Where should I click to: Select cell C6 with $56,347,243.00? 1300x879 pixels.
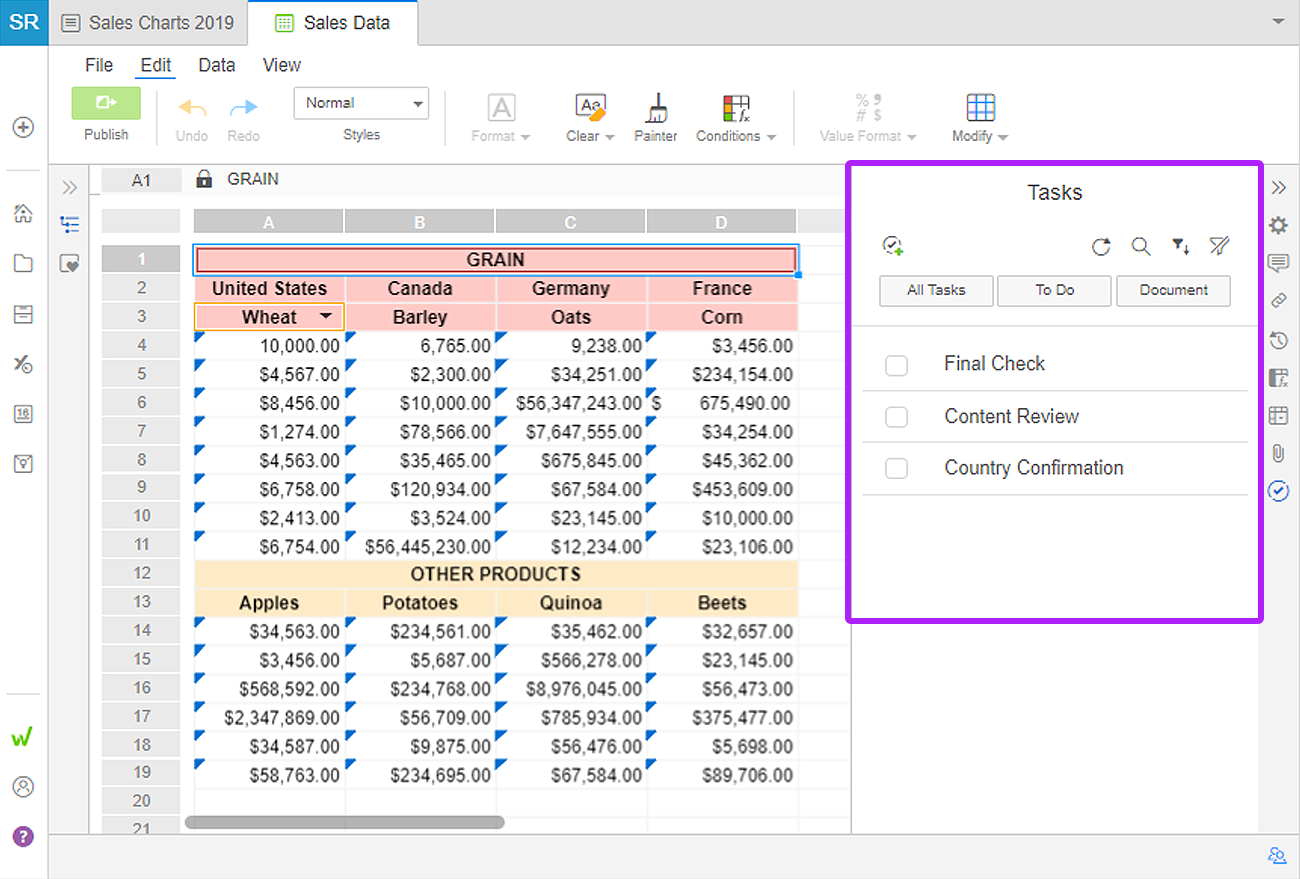571,403
